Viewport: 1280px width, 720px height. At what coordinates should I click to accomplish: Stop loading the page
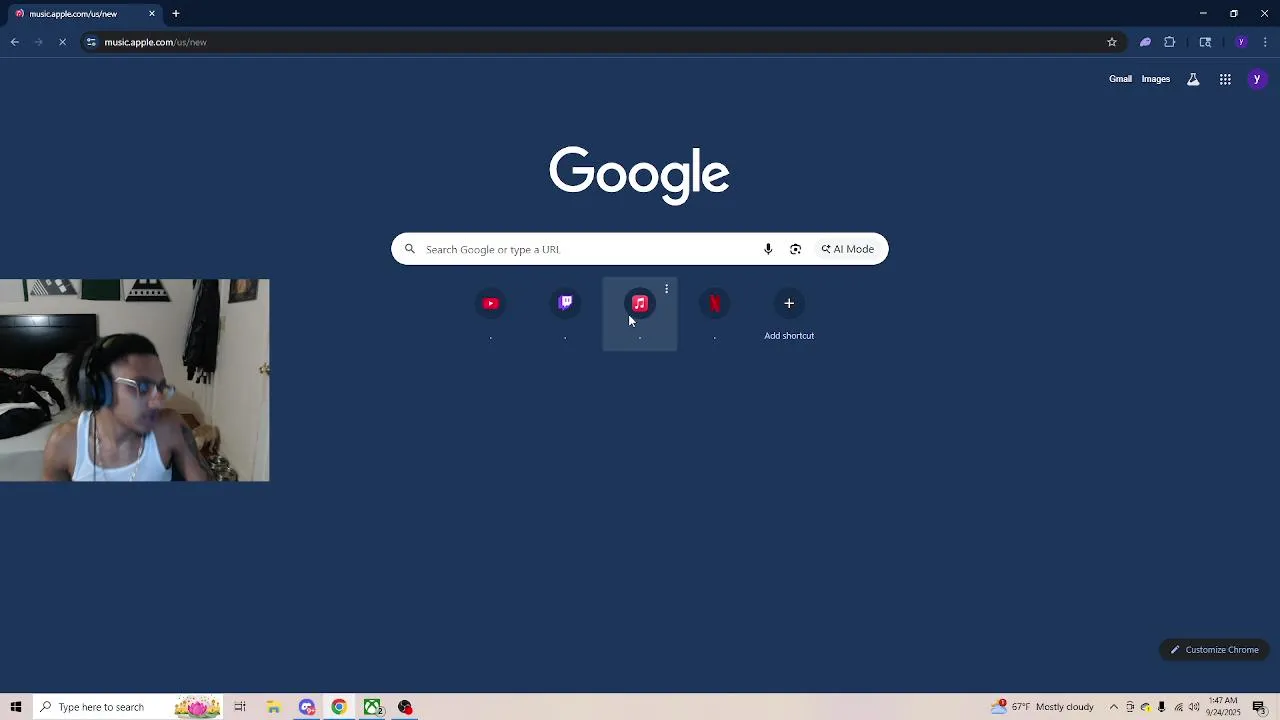click(62, 42)
